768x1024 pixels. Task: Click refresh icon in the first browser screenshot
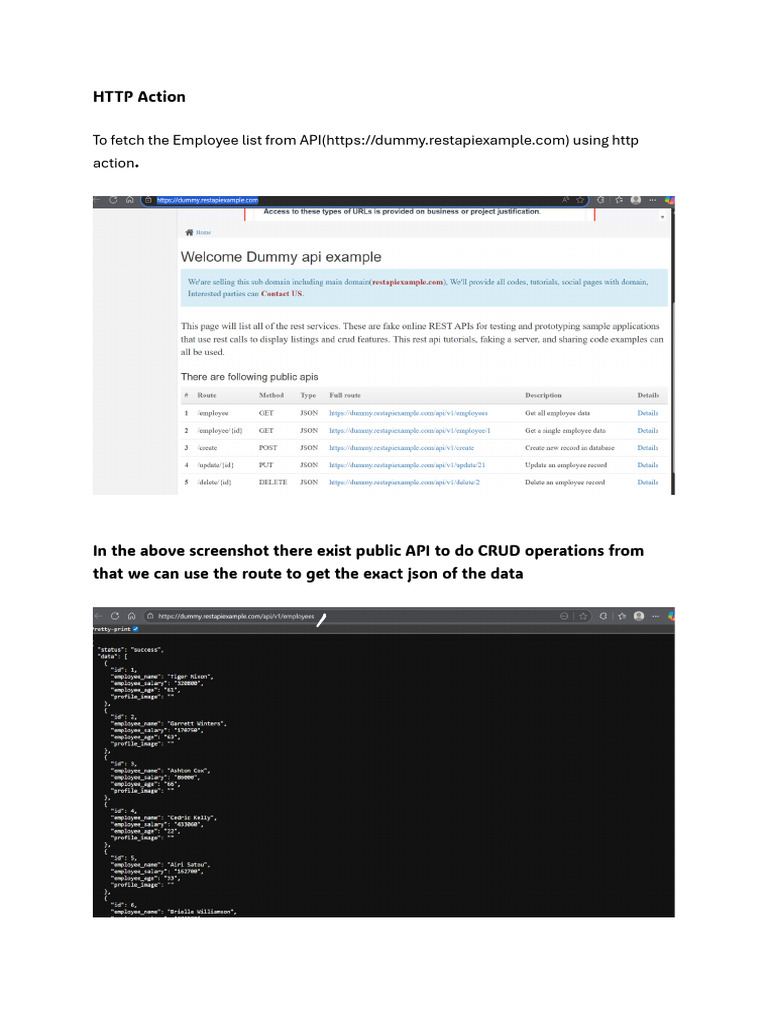pos(113,200)
